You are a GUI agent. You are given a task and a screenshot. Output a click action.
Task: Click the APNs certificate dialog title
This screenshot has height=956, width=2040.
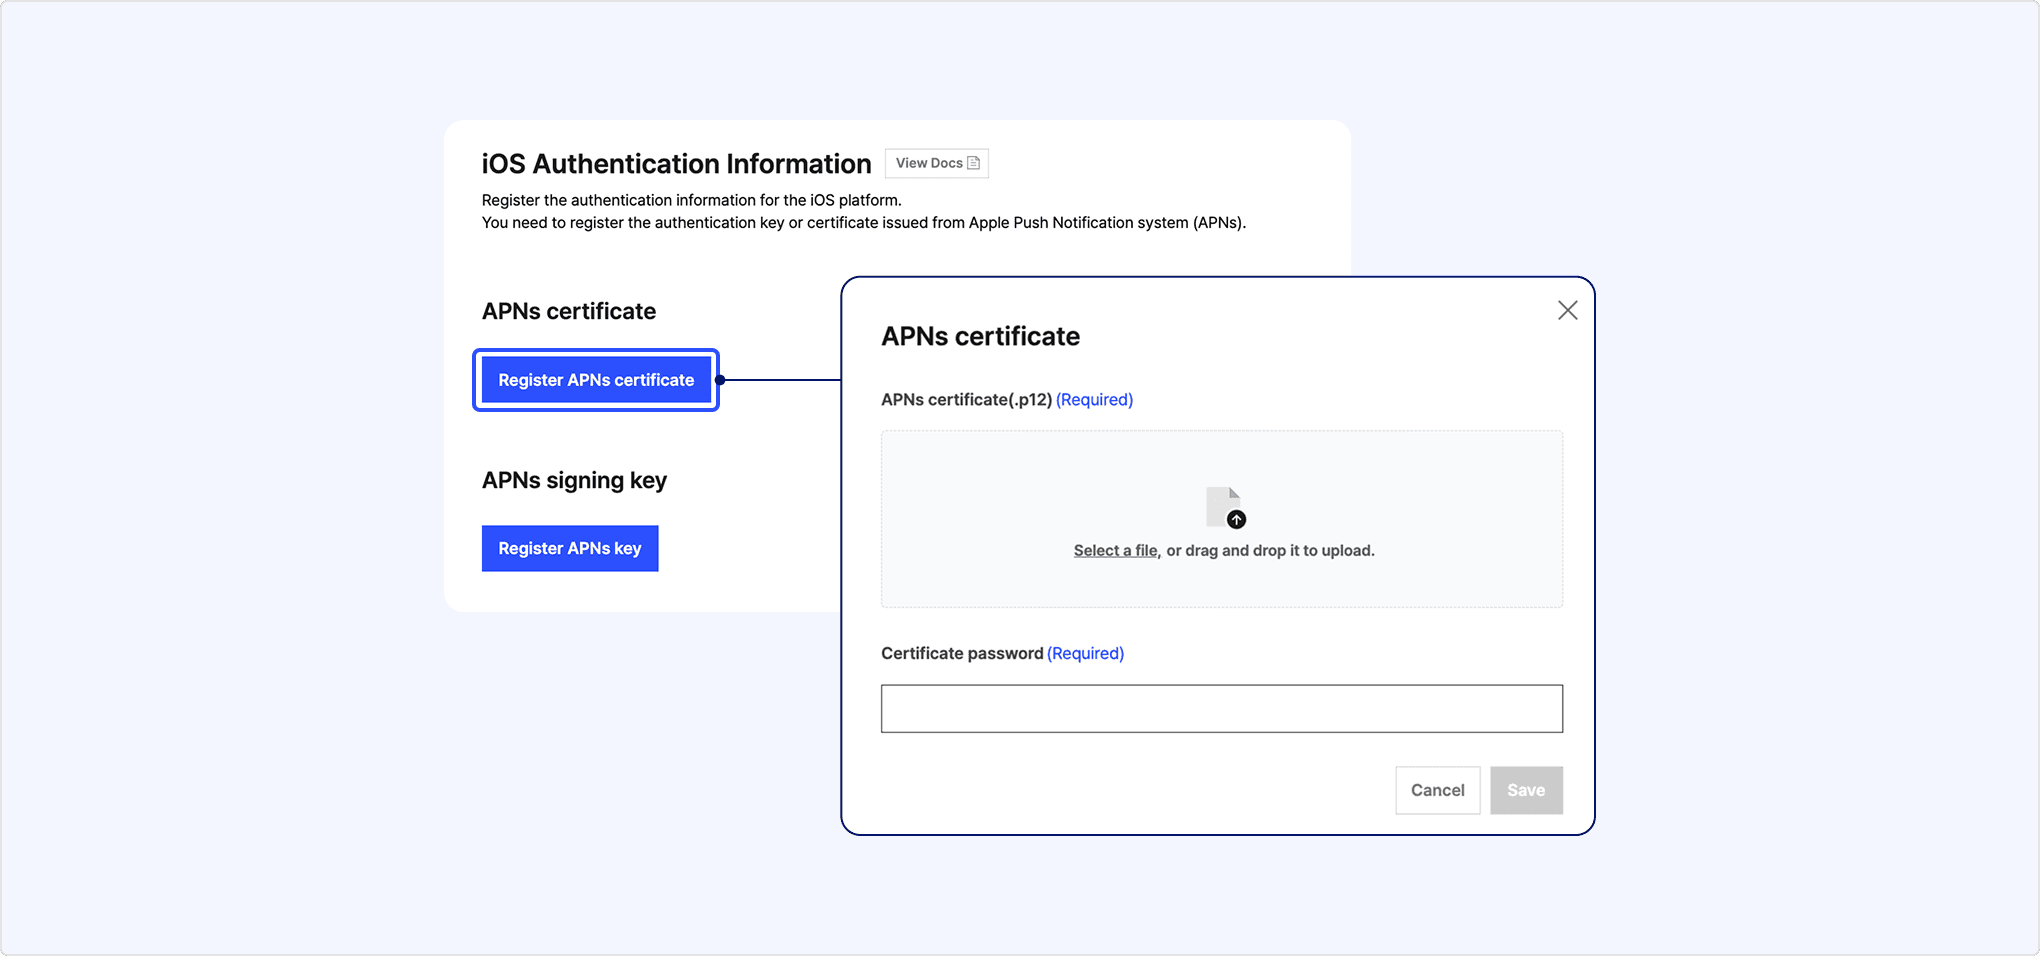click(x=980, y=337)
